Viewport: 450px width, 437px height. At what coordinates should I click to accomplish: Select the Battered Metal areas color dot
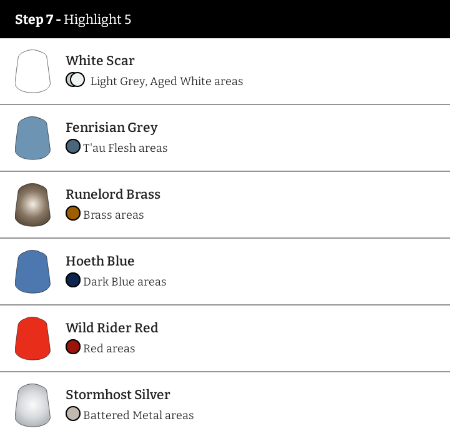pyautogui.click(x=73, y=414)
